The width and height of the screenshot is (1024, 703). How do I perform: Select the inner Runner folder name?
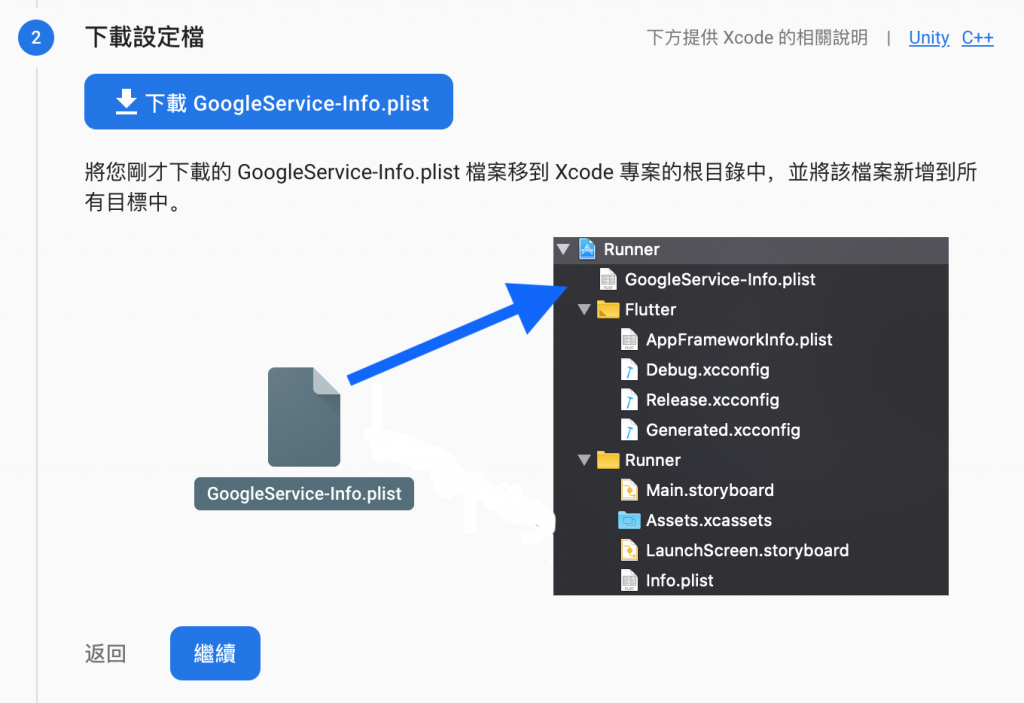click(652, 460)
